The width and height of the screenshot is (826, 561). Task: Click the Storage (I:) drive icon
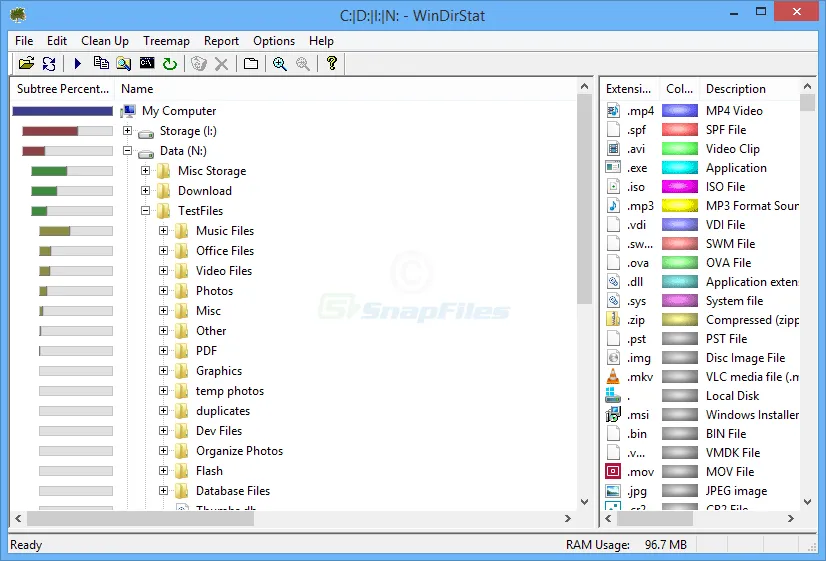(146, 132)
